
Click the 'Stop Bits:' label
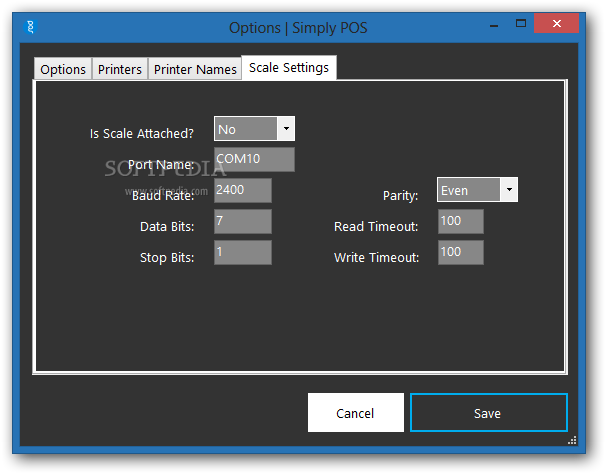[x=167, y=257]
